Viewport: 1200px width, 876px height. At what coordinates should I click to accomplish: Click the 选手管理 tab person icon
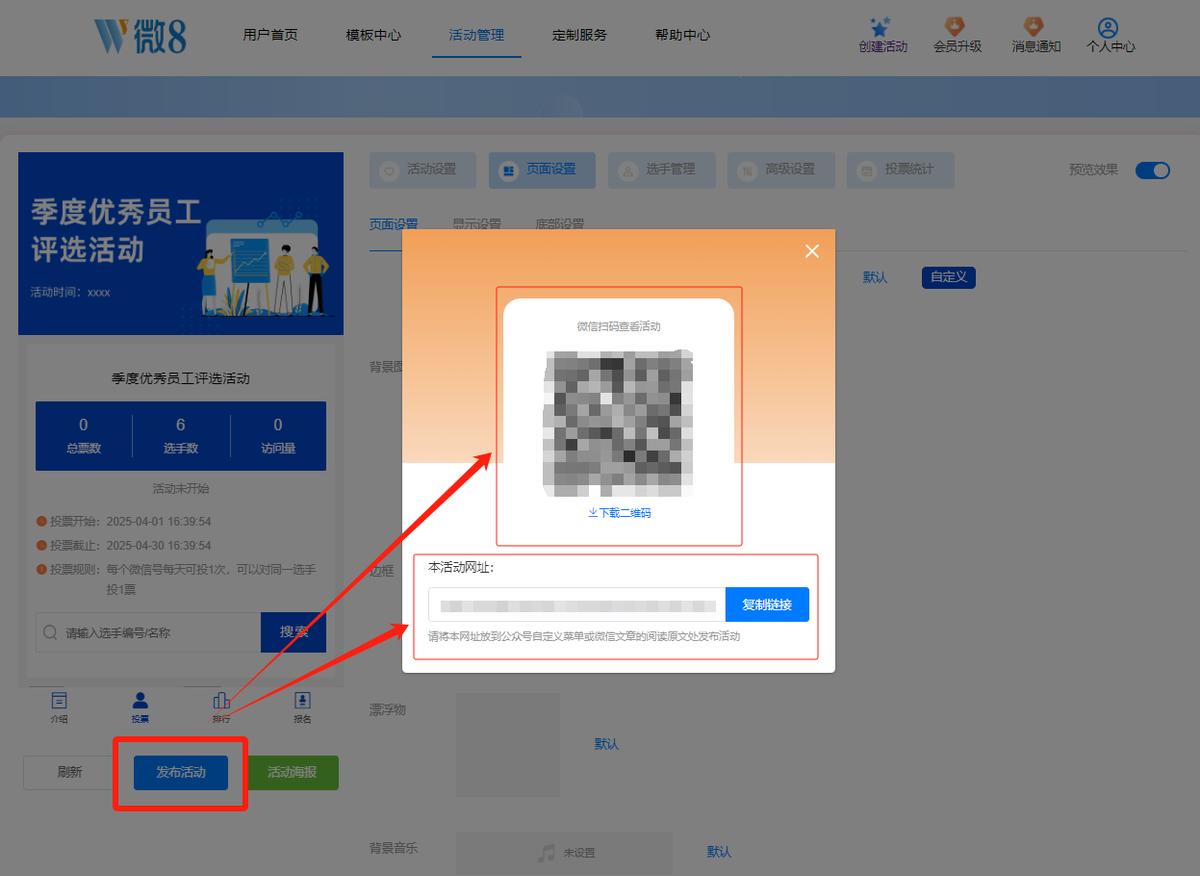(628, 170)
